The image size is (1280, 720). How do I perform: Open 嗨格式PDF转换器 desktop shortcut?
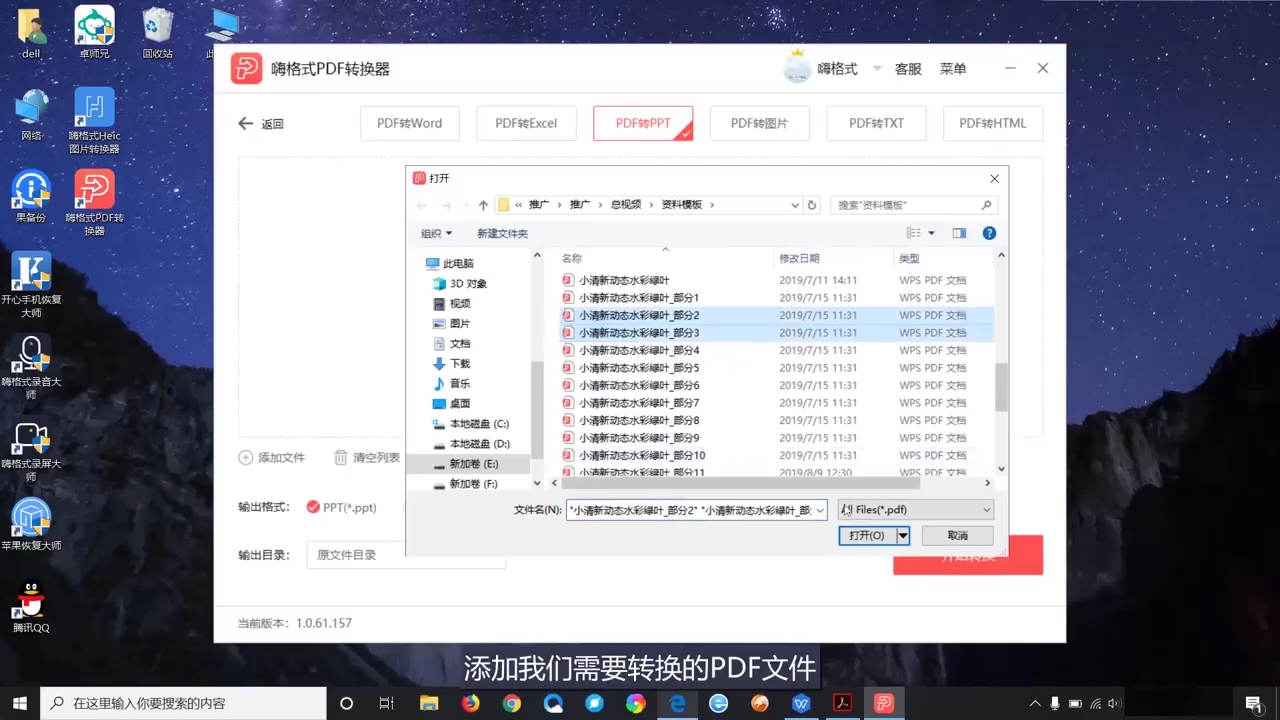point(94,203)
